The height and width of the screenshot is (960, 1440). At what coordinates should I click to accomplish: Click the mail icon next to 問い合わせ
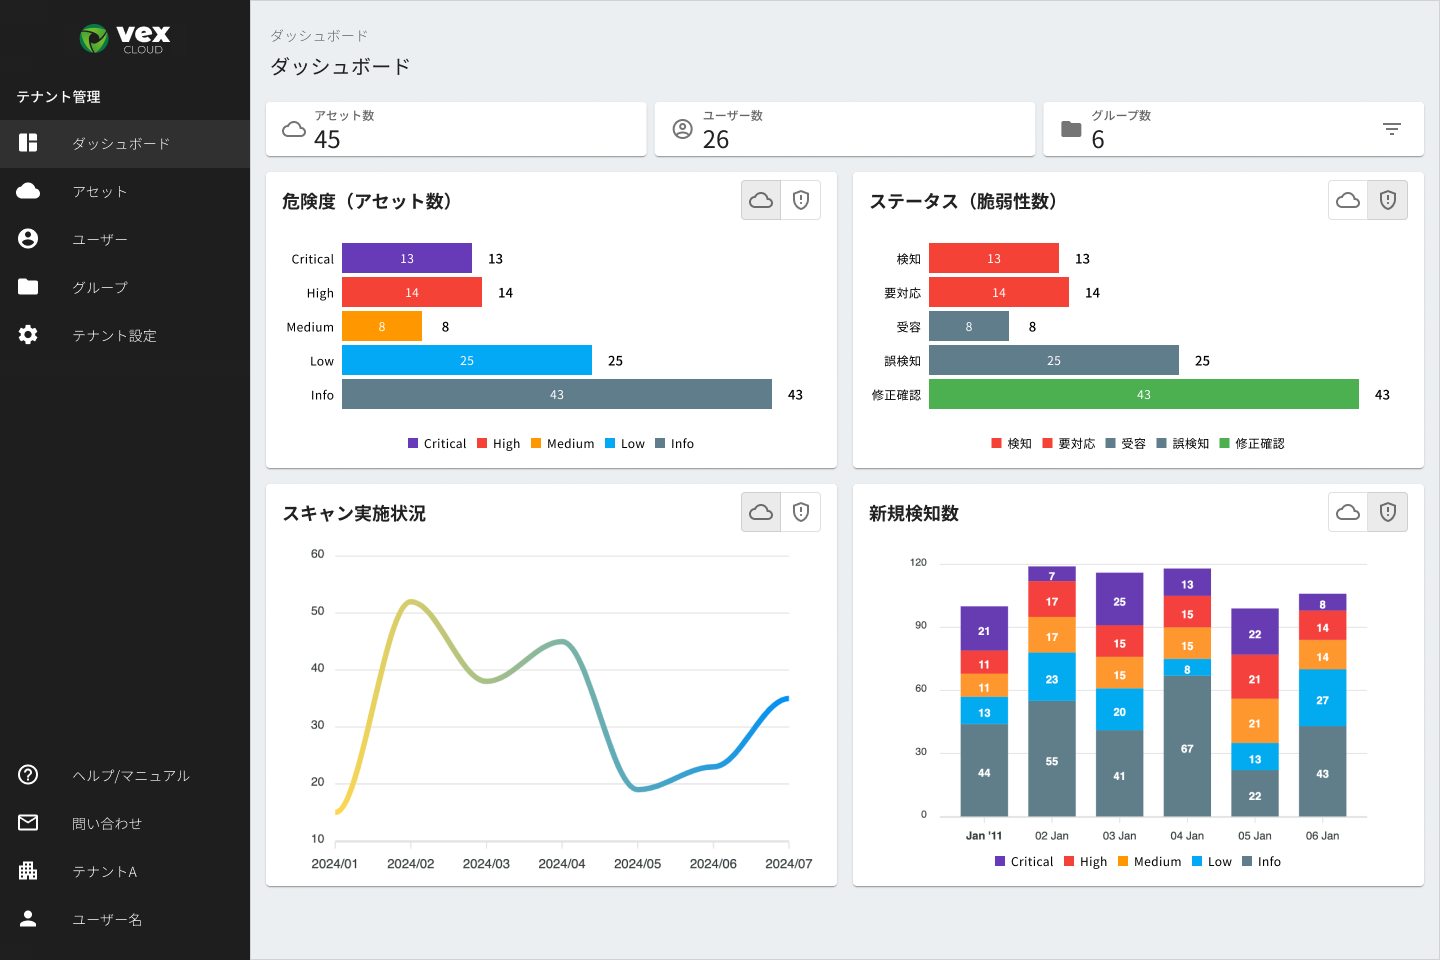click(x=27, y=823)
